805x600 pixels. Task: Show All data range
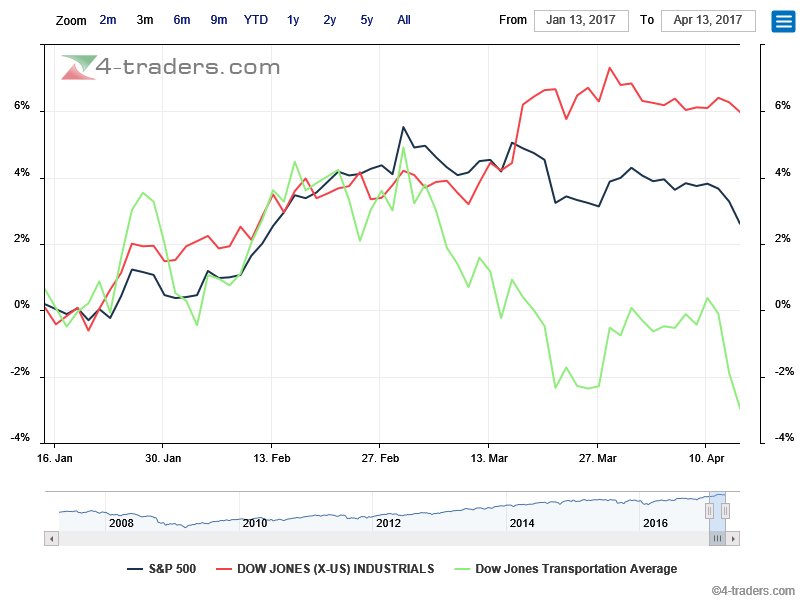pyautogui.click(x=404, y=20)
